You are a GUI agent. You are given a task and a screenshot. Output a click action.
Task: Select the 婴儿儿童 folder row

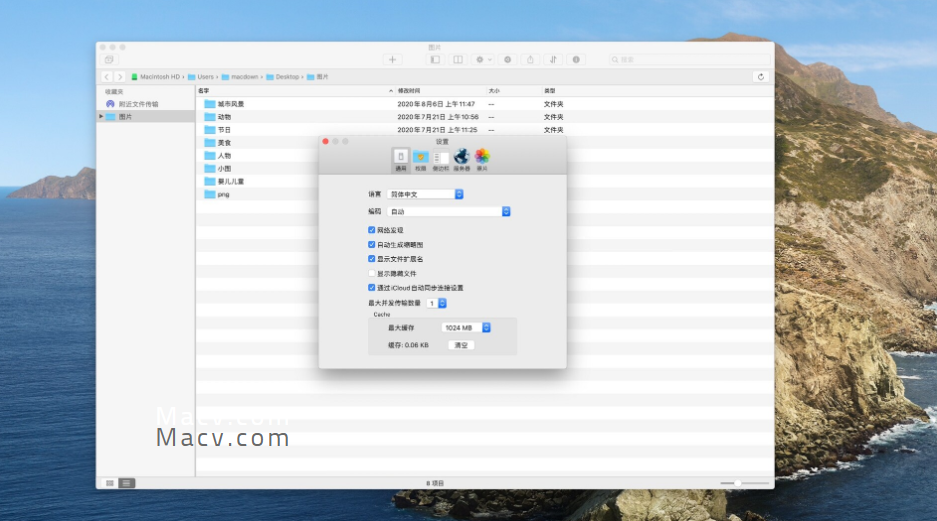pyautogui.click(x=258, y=182)
